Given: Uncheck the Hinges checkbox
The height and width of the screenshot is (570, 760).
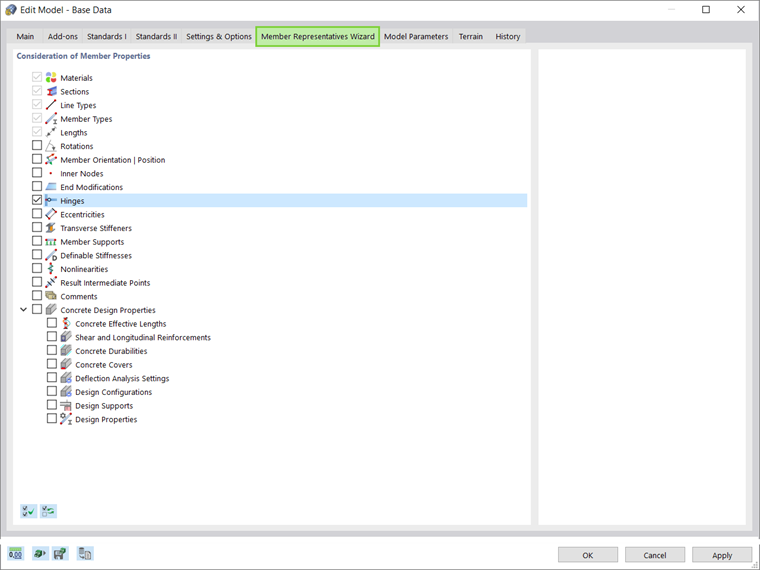Looking at the screenshot, I should [37, 200].
